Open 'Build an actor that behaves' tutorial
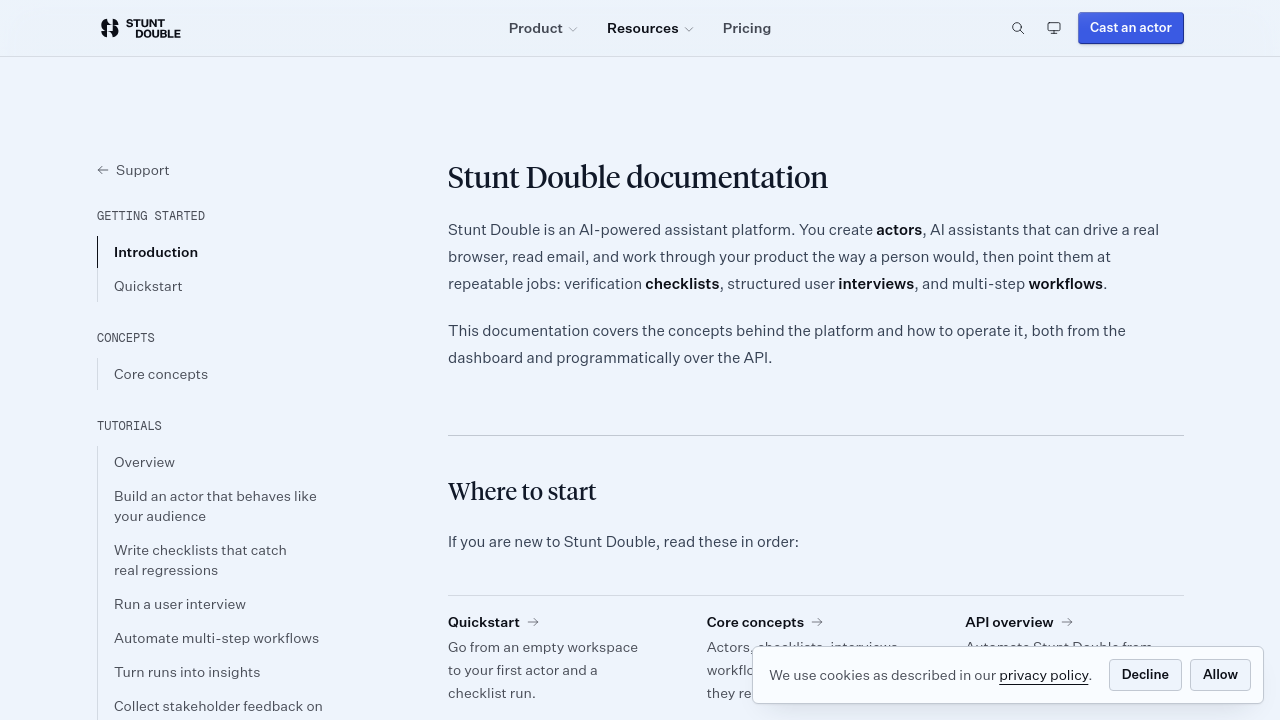The image size is (1280, 720). [x=215, y=506]
